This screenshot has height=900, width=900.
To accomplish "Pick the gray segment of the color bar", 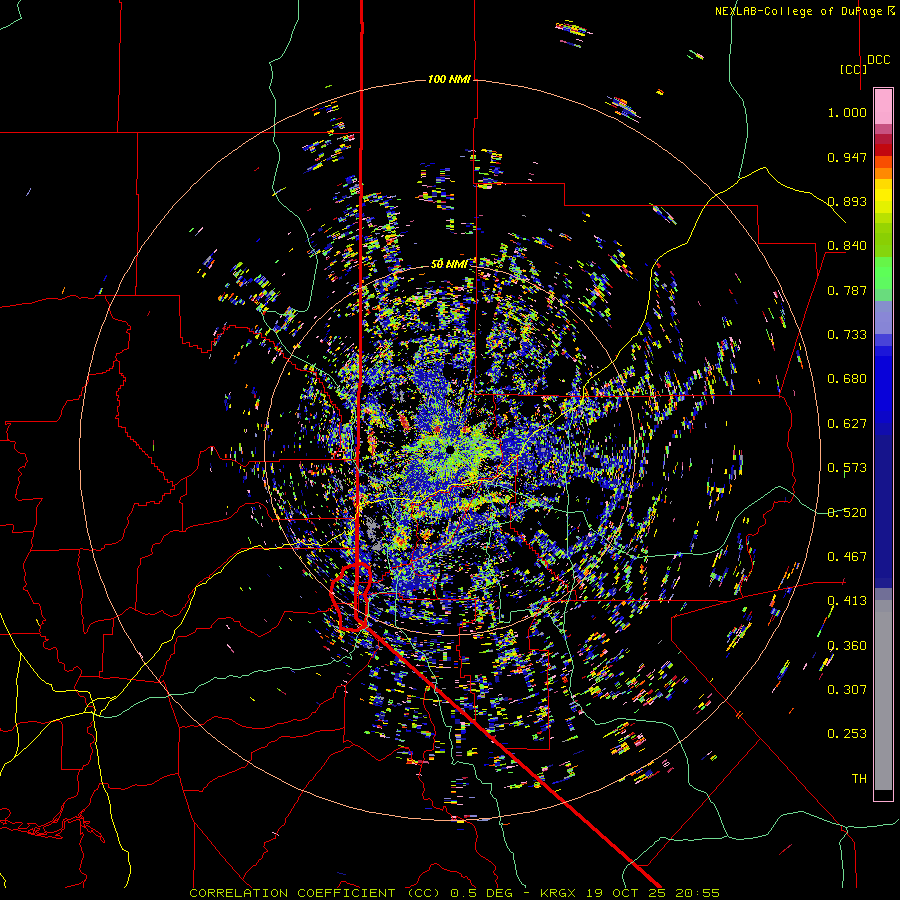I will (883, 695).
